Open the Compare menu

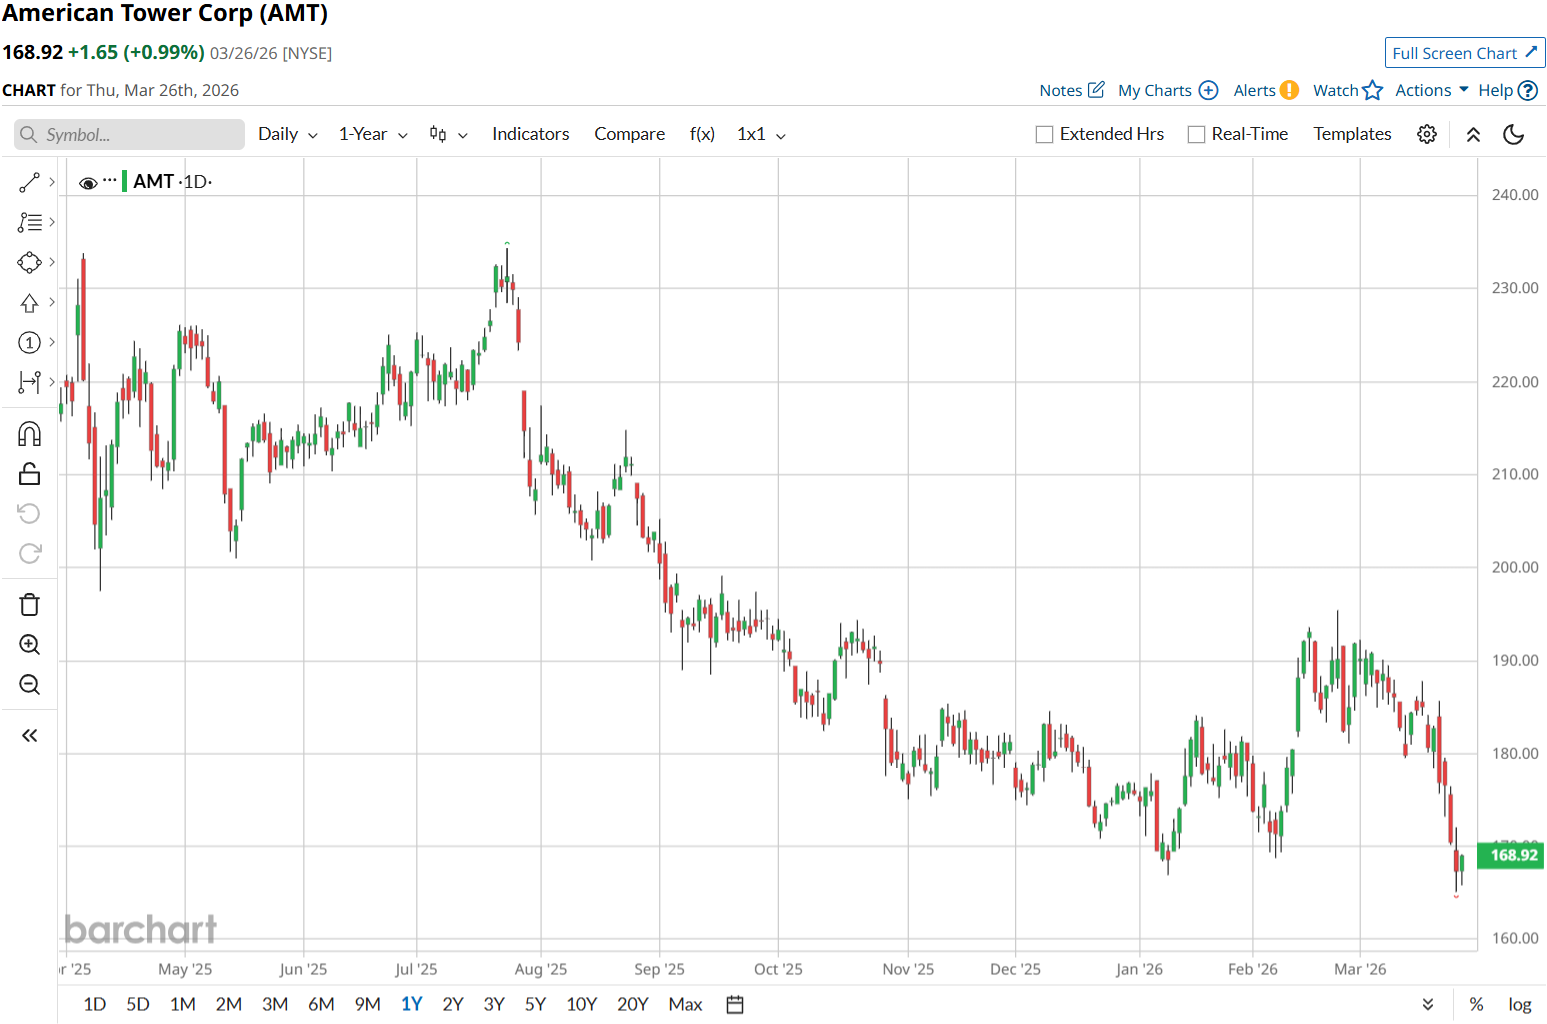coord(630,134)
